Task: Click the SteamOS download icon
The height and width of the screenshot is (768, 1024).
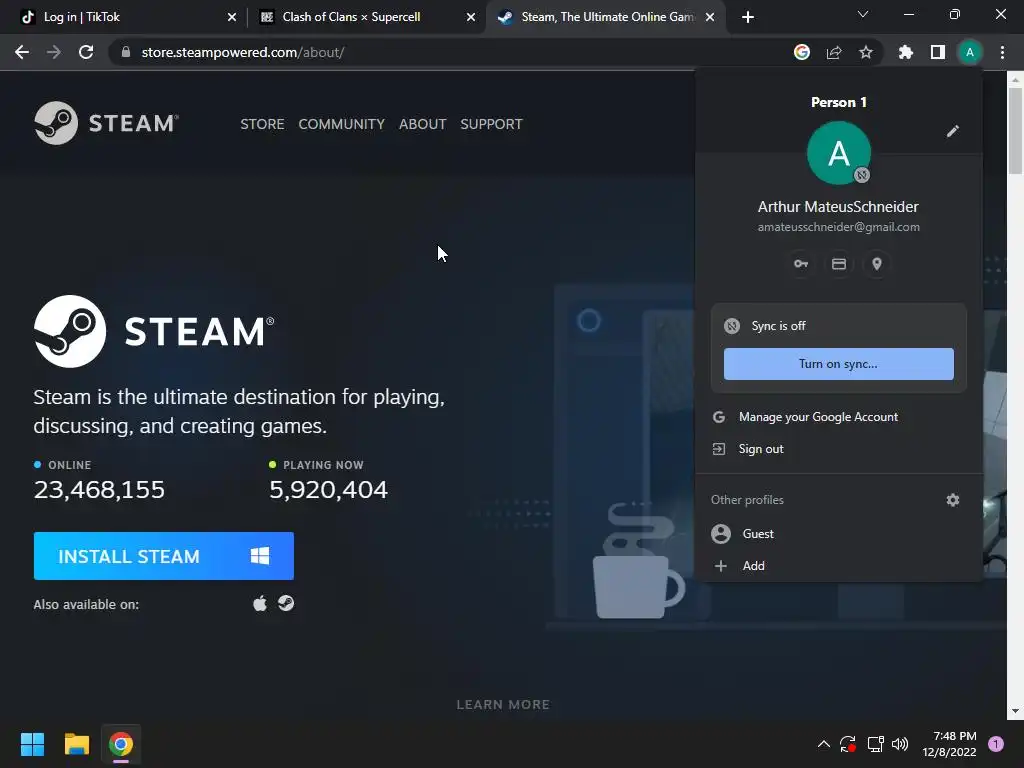Action: point(286,603)
